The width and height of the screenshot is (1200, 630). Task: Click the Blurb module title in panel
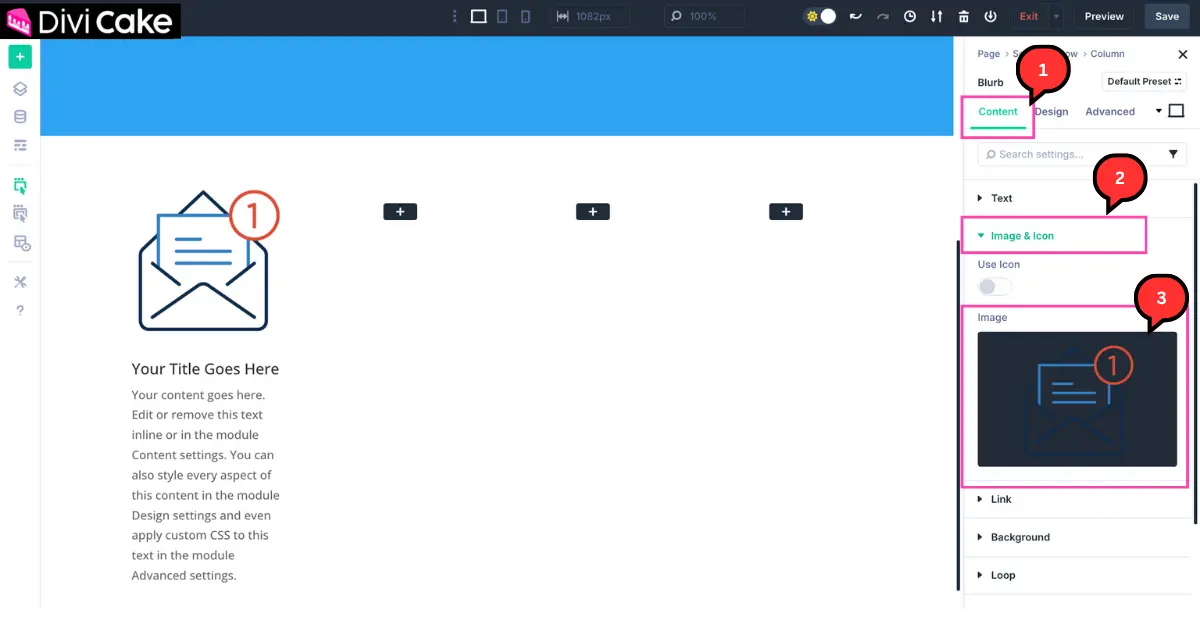(x=990, y=82)
